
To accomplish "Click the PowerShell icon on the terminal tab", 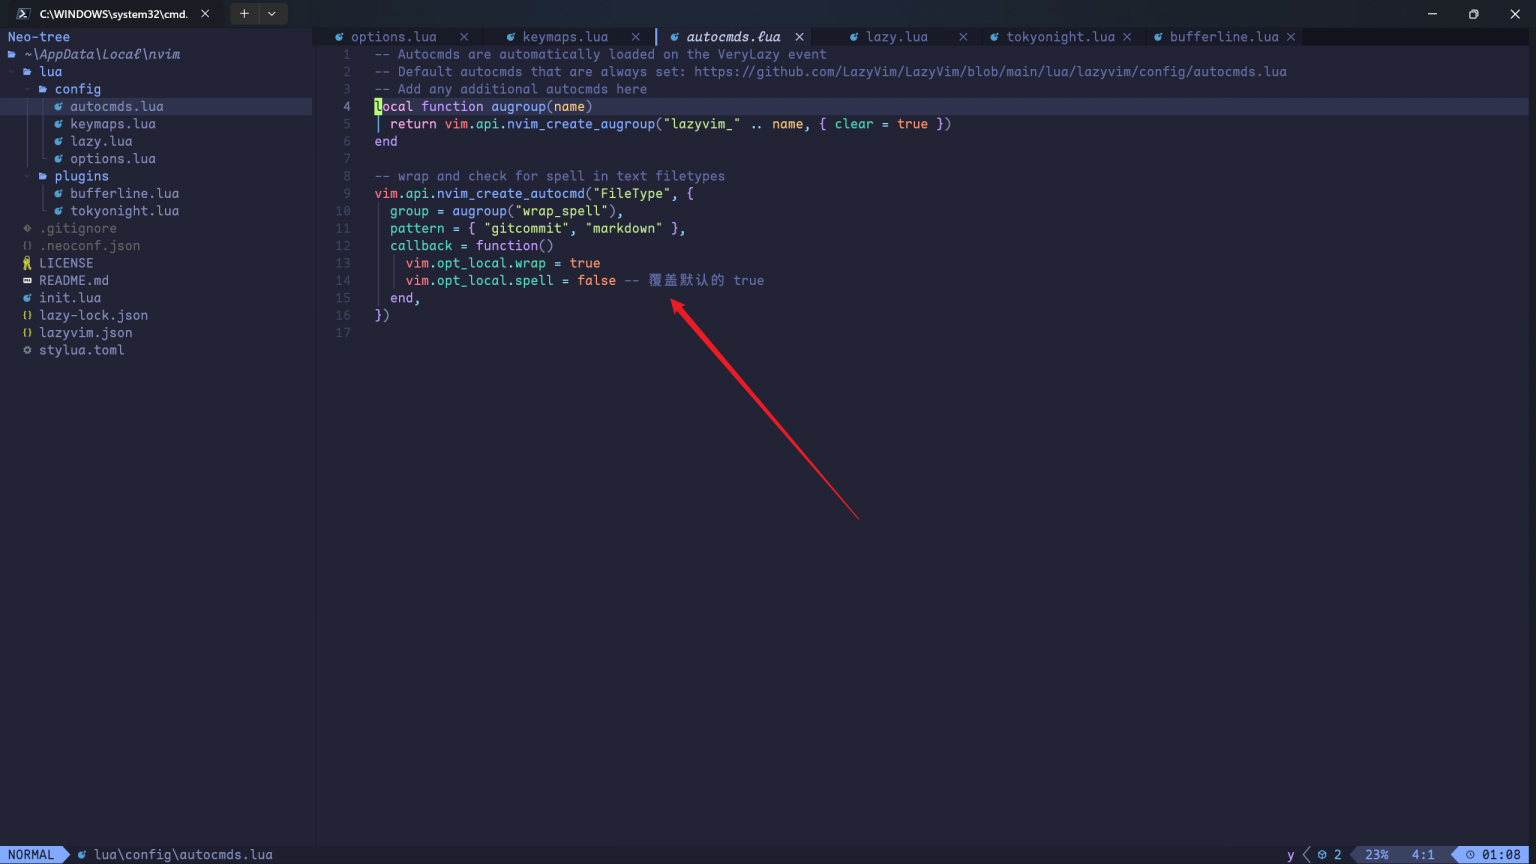I will click(24, 13).
